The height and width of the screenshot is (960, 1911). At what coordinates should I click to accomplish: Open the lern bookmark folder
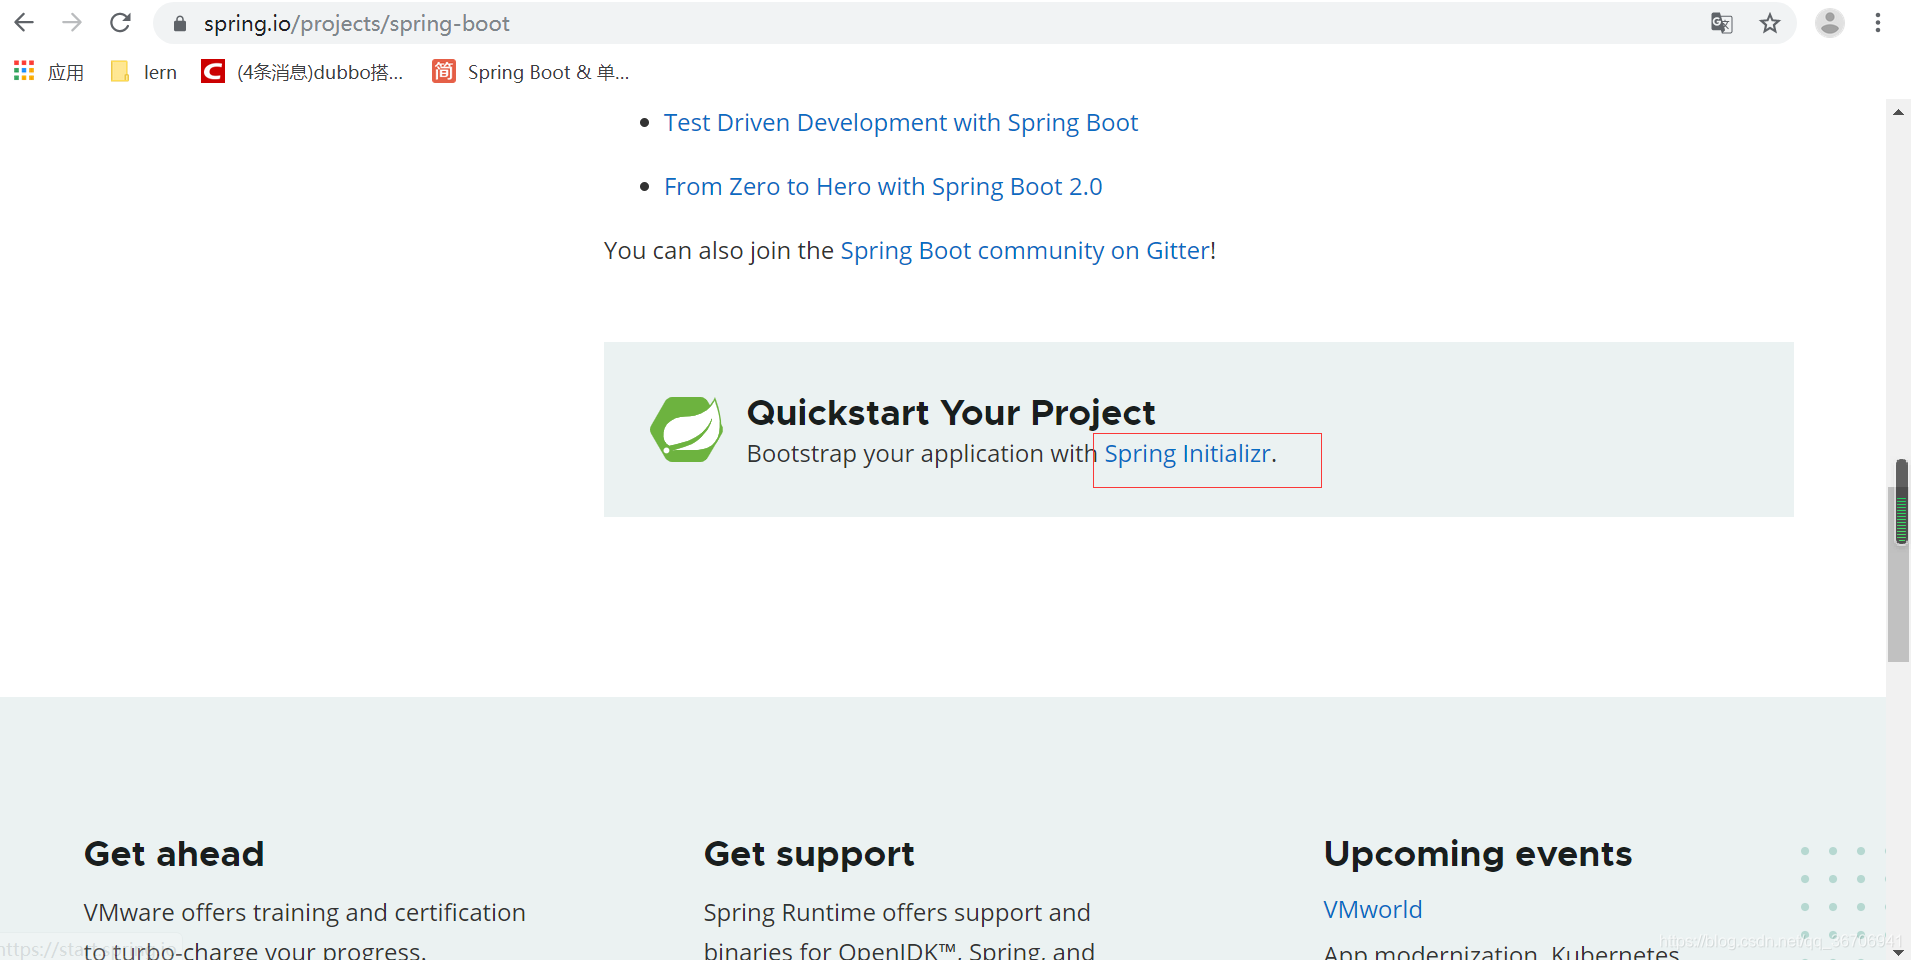pos(144,72)
